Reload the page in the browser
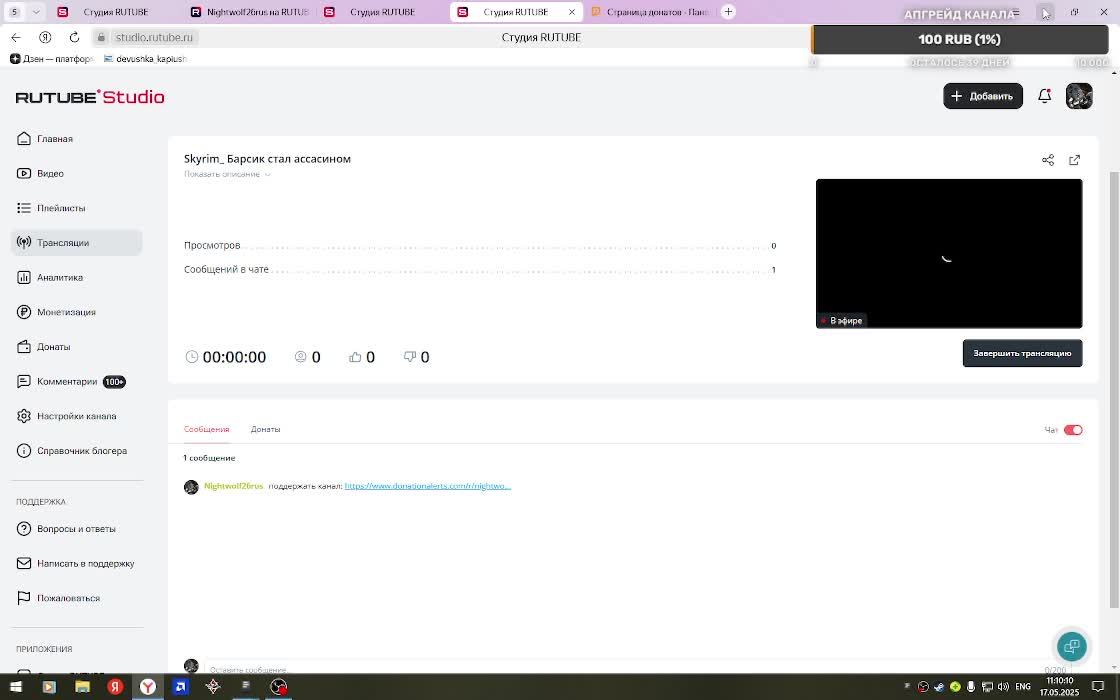 [74, 37]
